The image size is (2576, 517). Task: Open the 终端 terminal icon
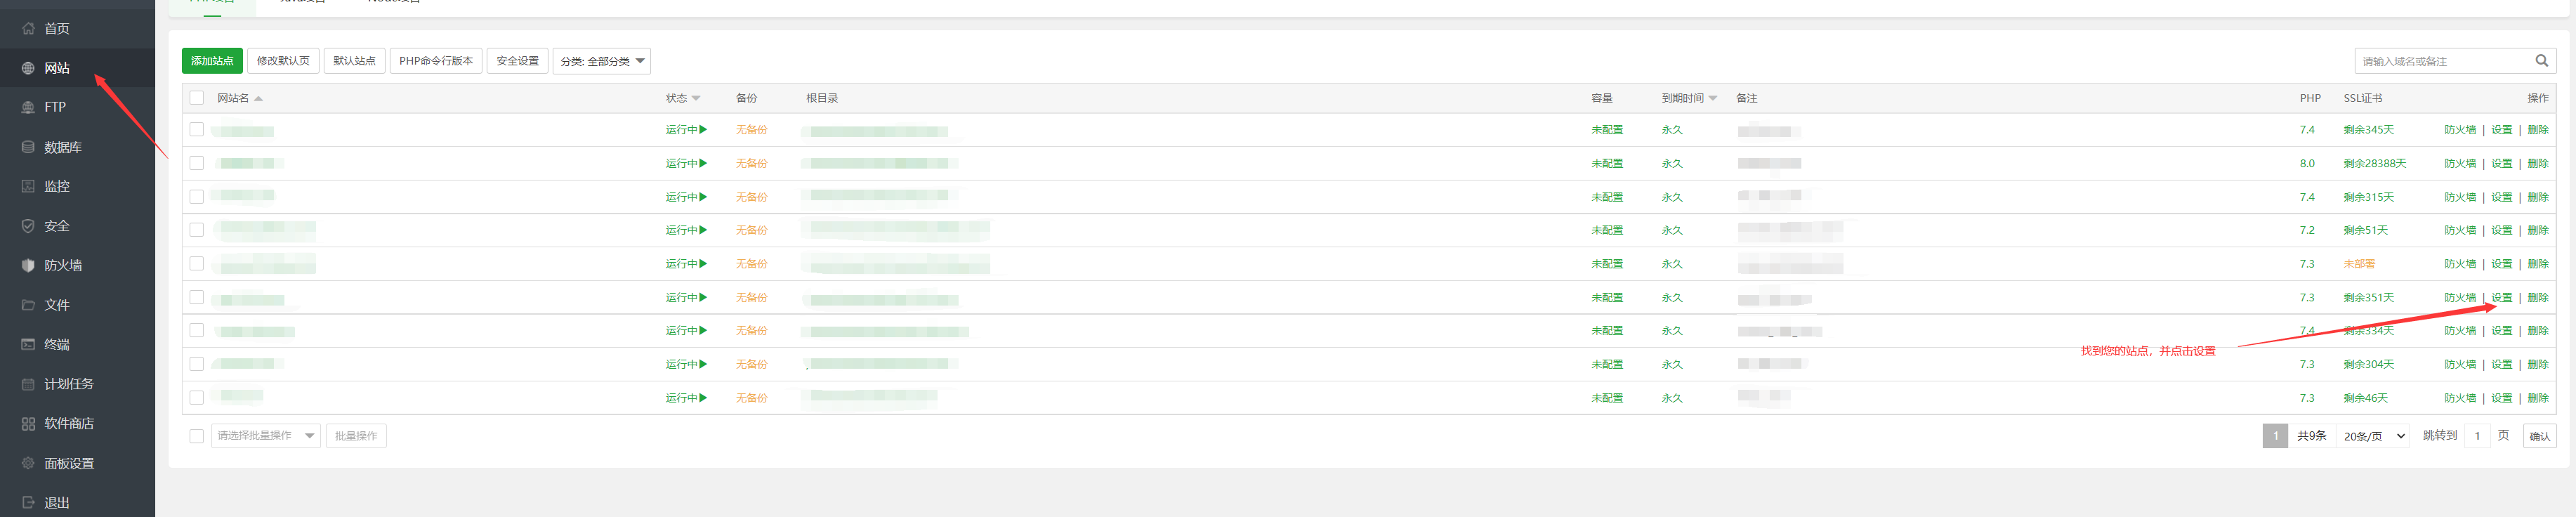[x=28, y=345]
